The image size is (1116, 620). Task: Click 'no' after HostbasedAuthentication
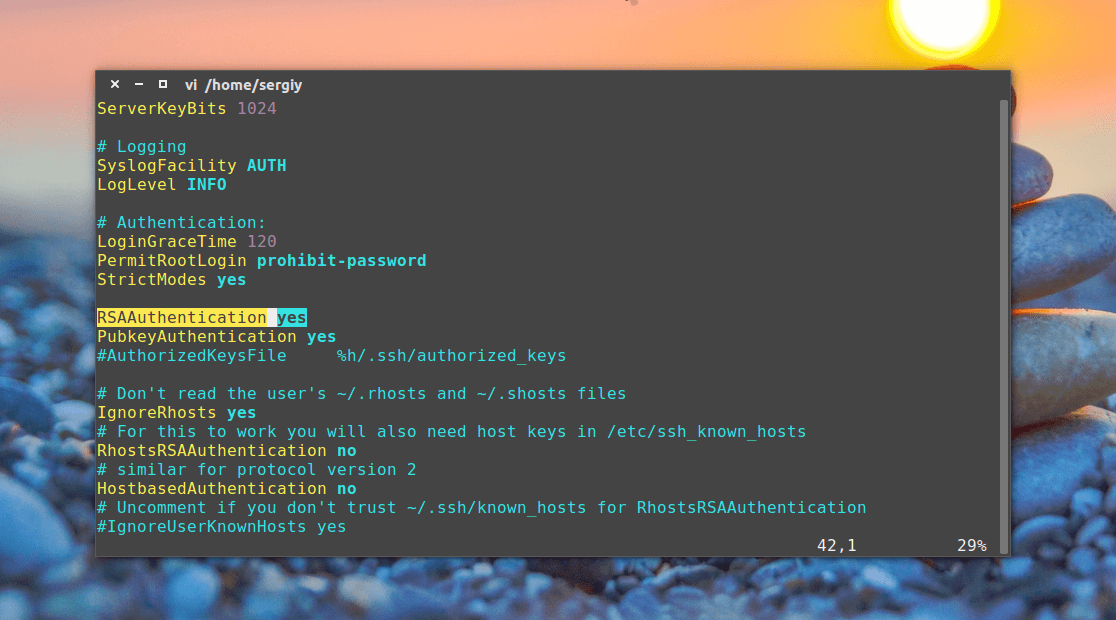[347, 488]
